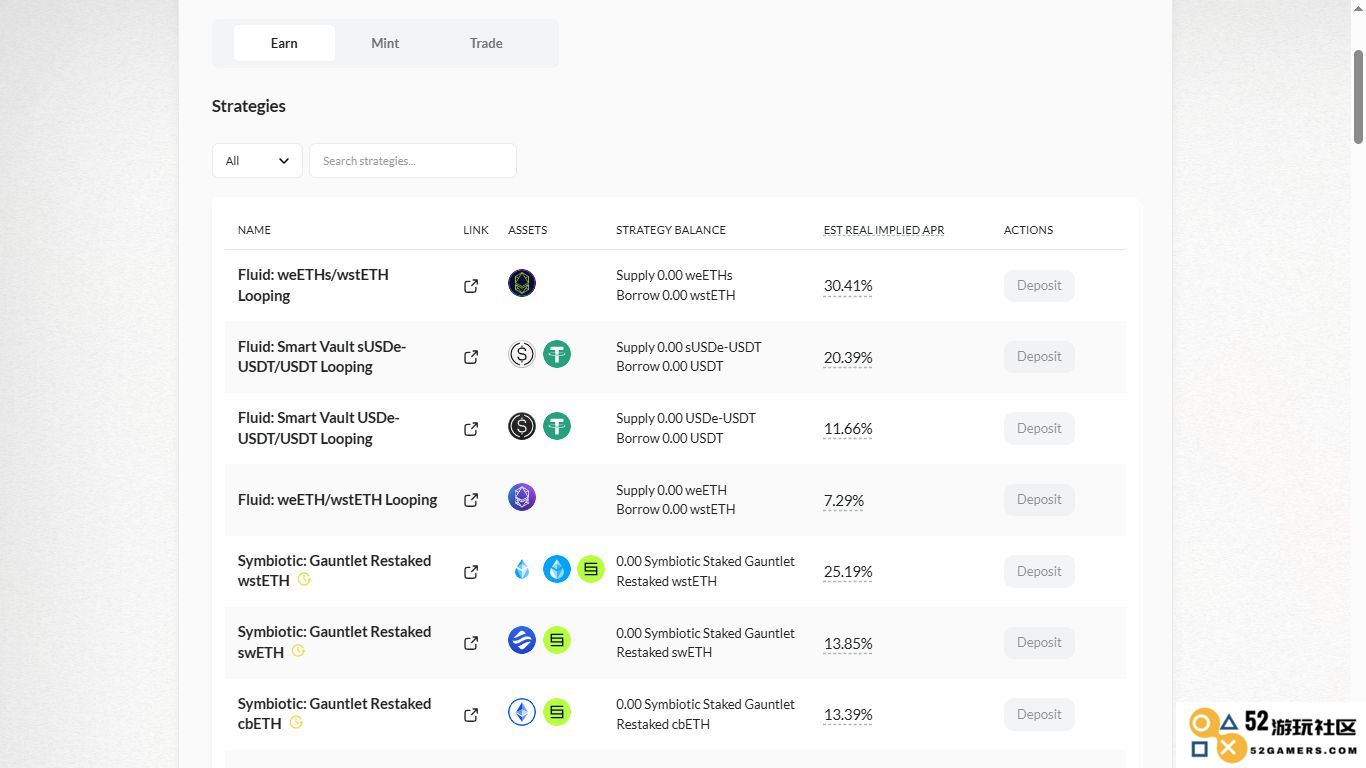
Task: Open external link for Fluid weETHs/wstETH Looping
Action: [x=471, y=286]
